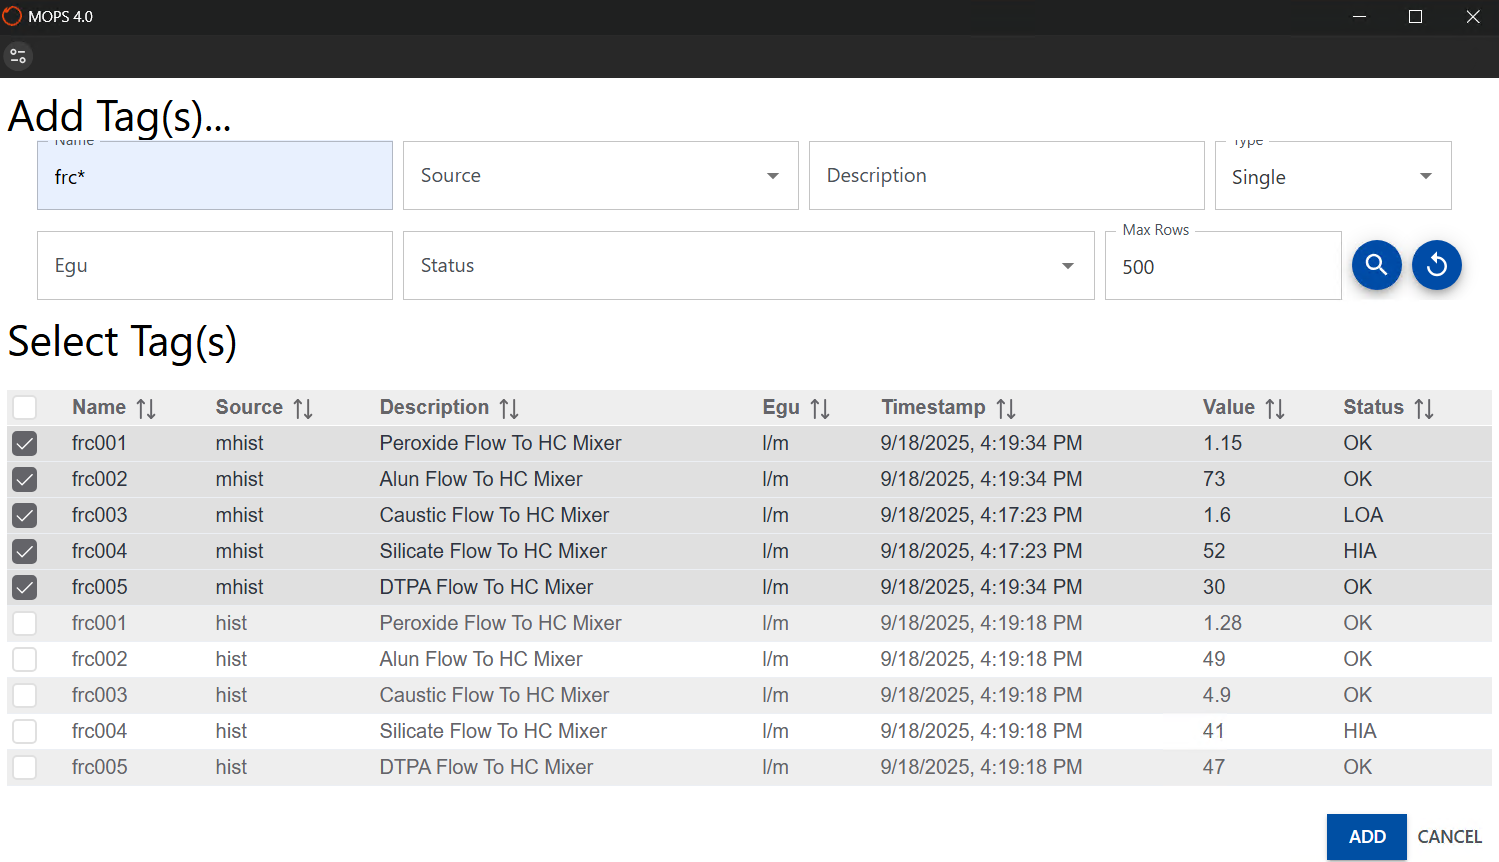
Task: Sort by the Source column arrows
Action: coord(302,407)
